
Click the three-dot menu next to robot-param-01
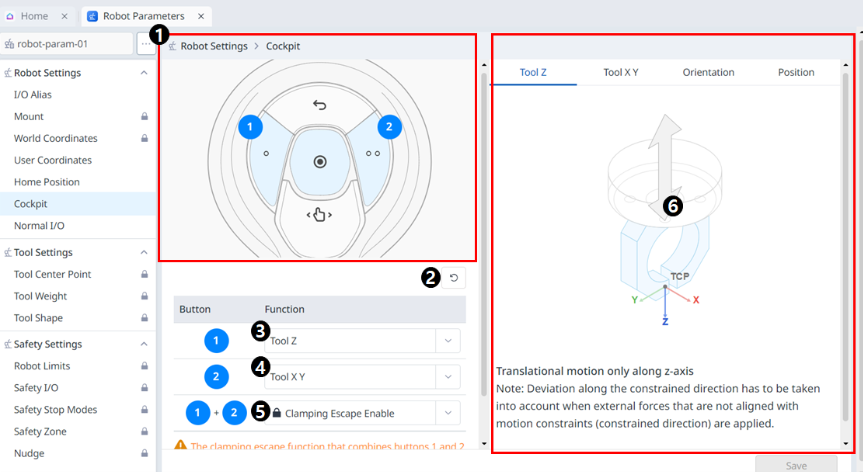tap(146, 44)
